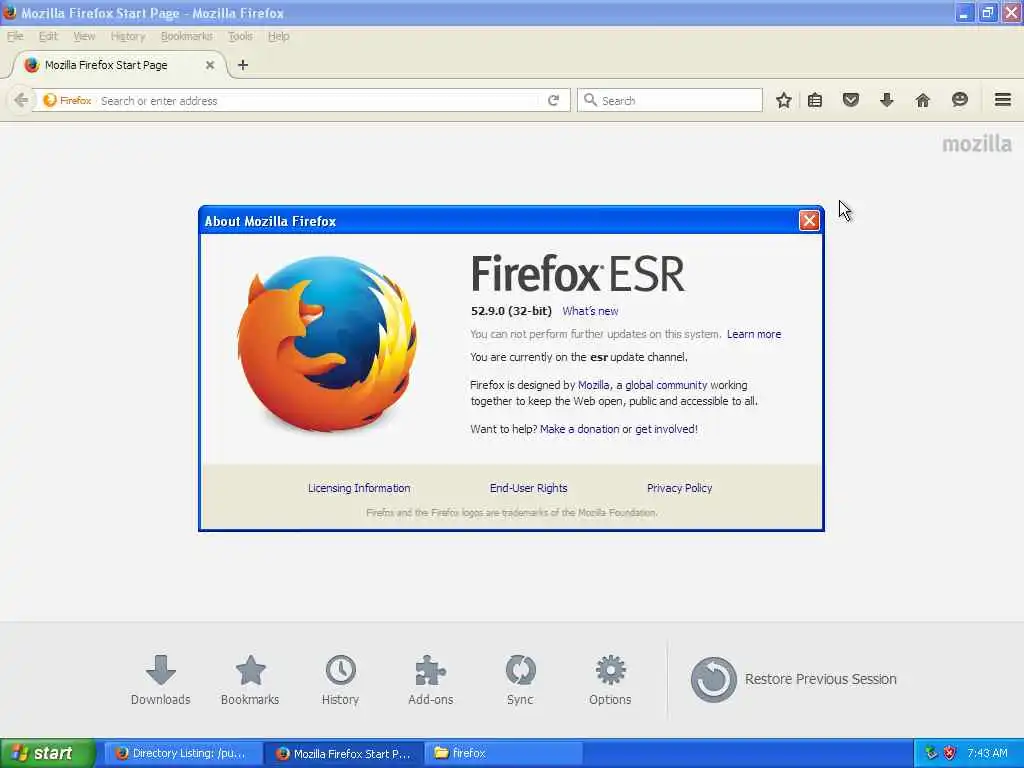Click the Make a donation link
Image resolution: width=1024 pixels, height=768 pixels.
[579, 429]
